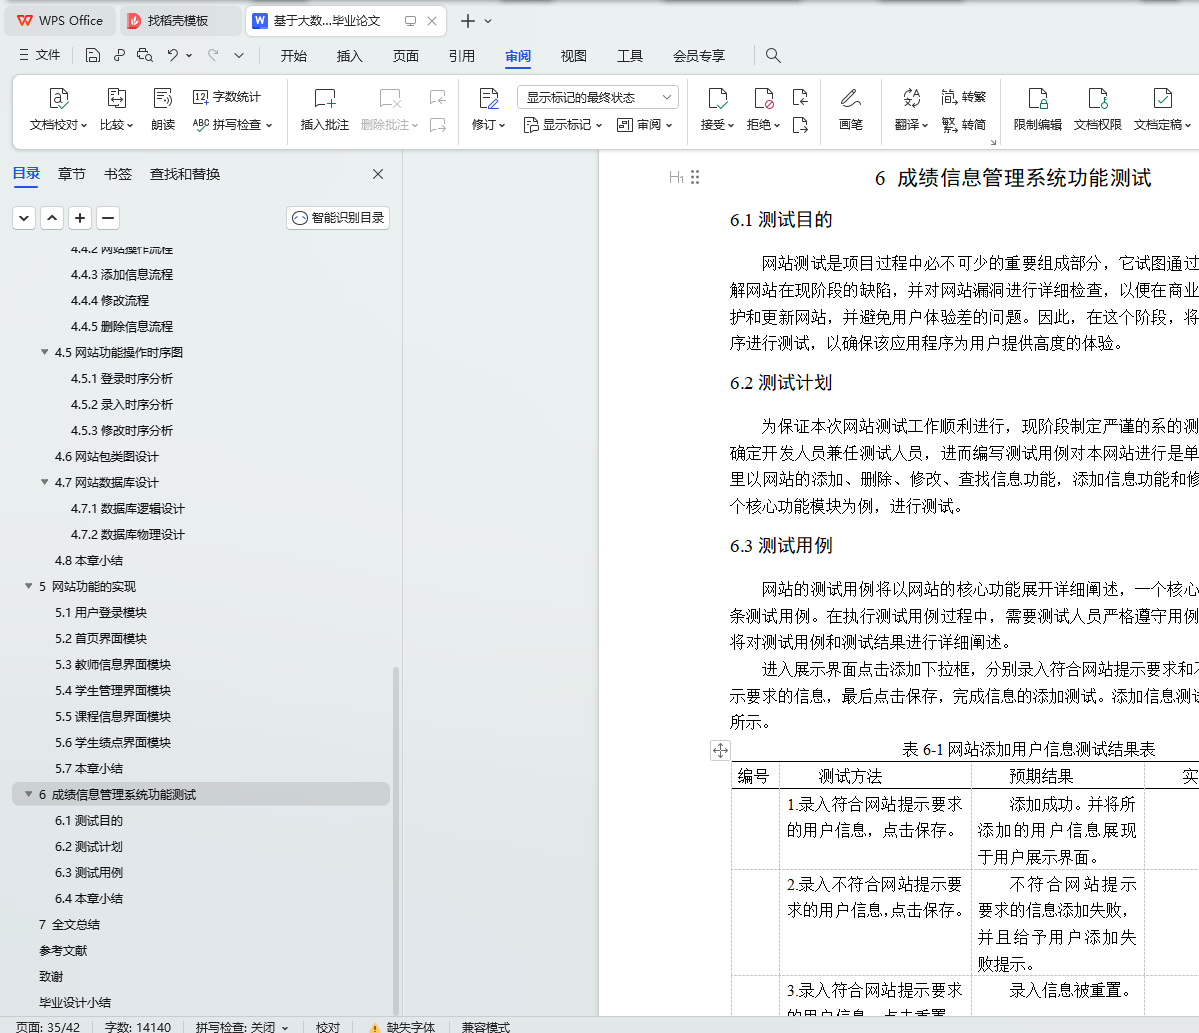Click 页面: 35/42 in status bar
Screen dimensions: 1199x1033
[x=48, y=1027]
